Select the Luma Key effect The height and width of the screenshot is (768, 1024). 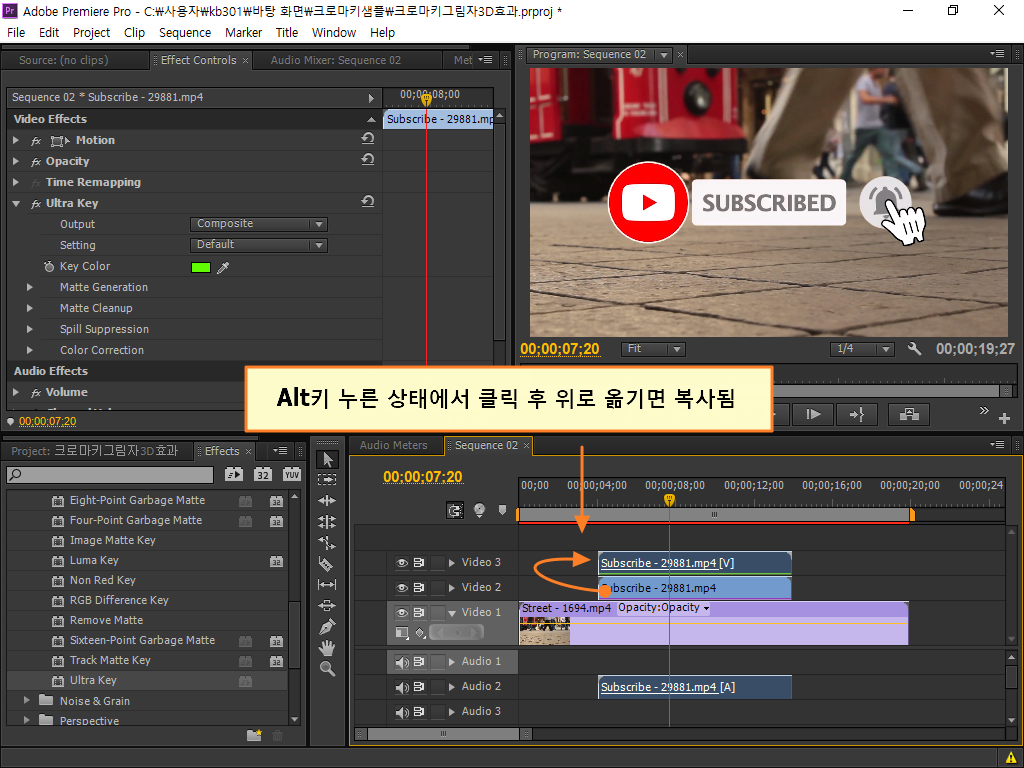(x=94, y=560)
